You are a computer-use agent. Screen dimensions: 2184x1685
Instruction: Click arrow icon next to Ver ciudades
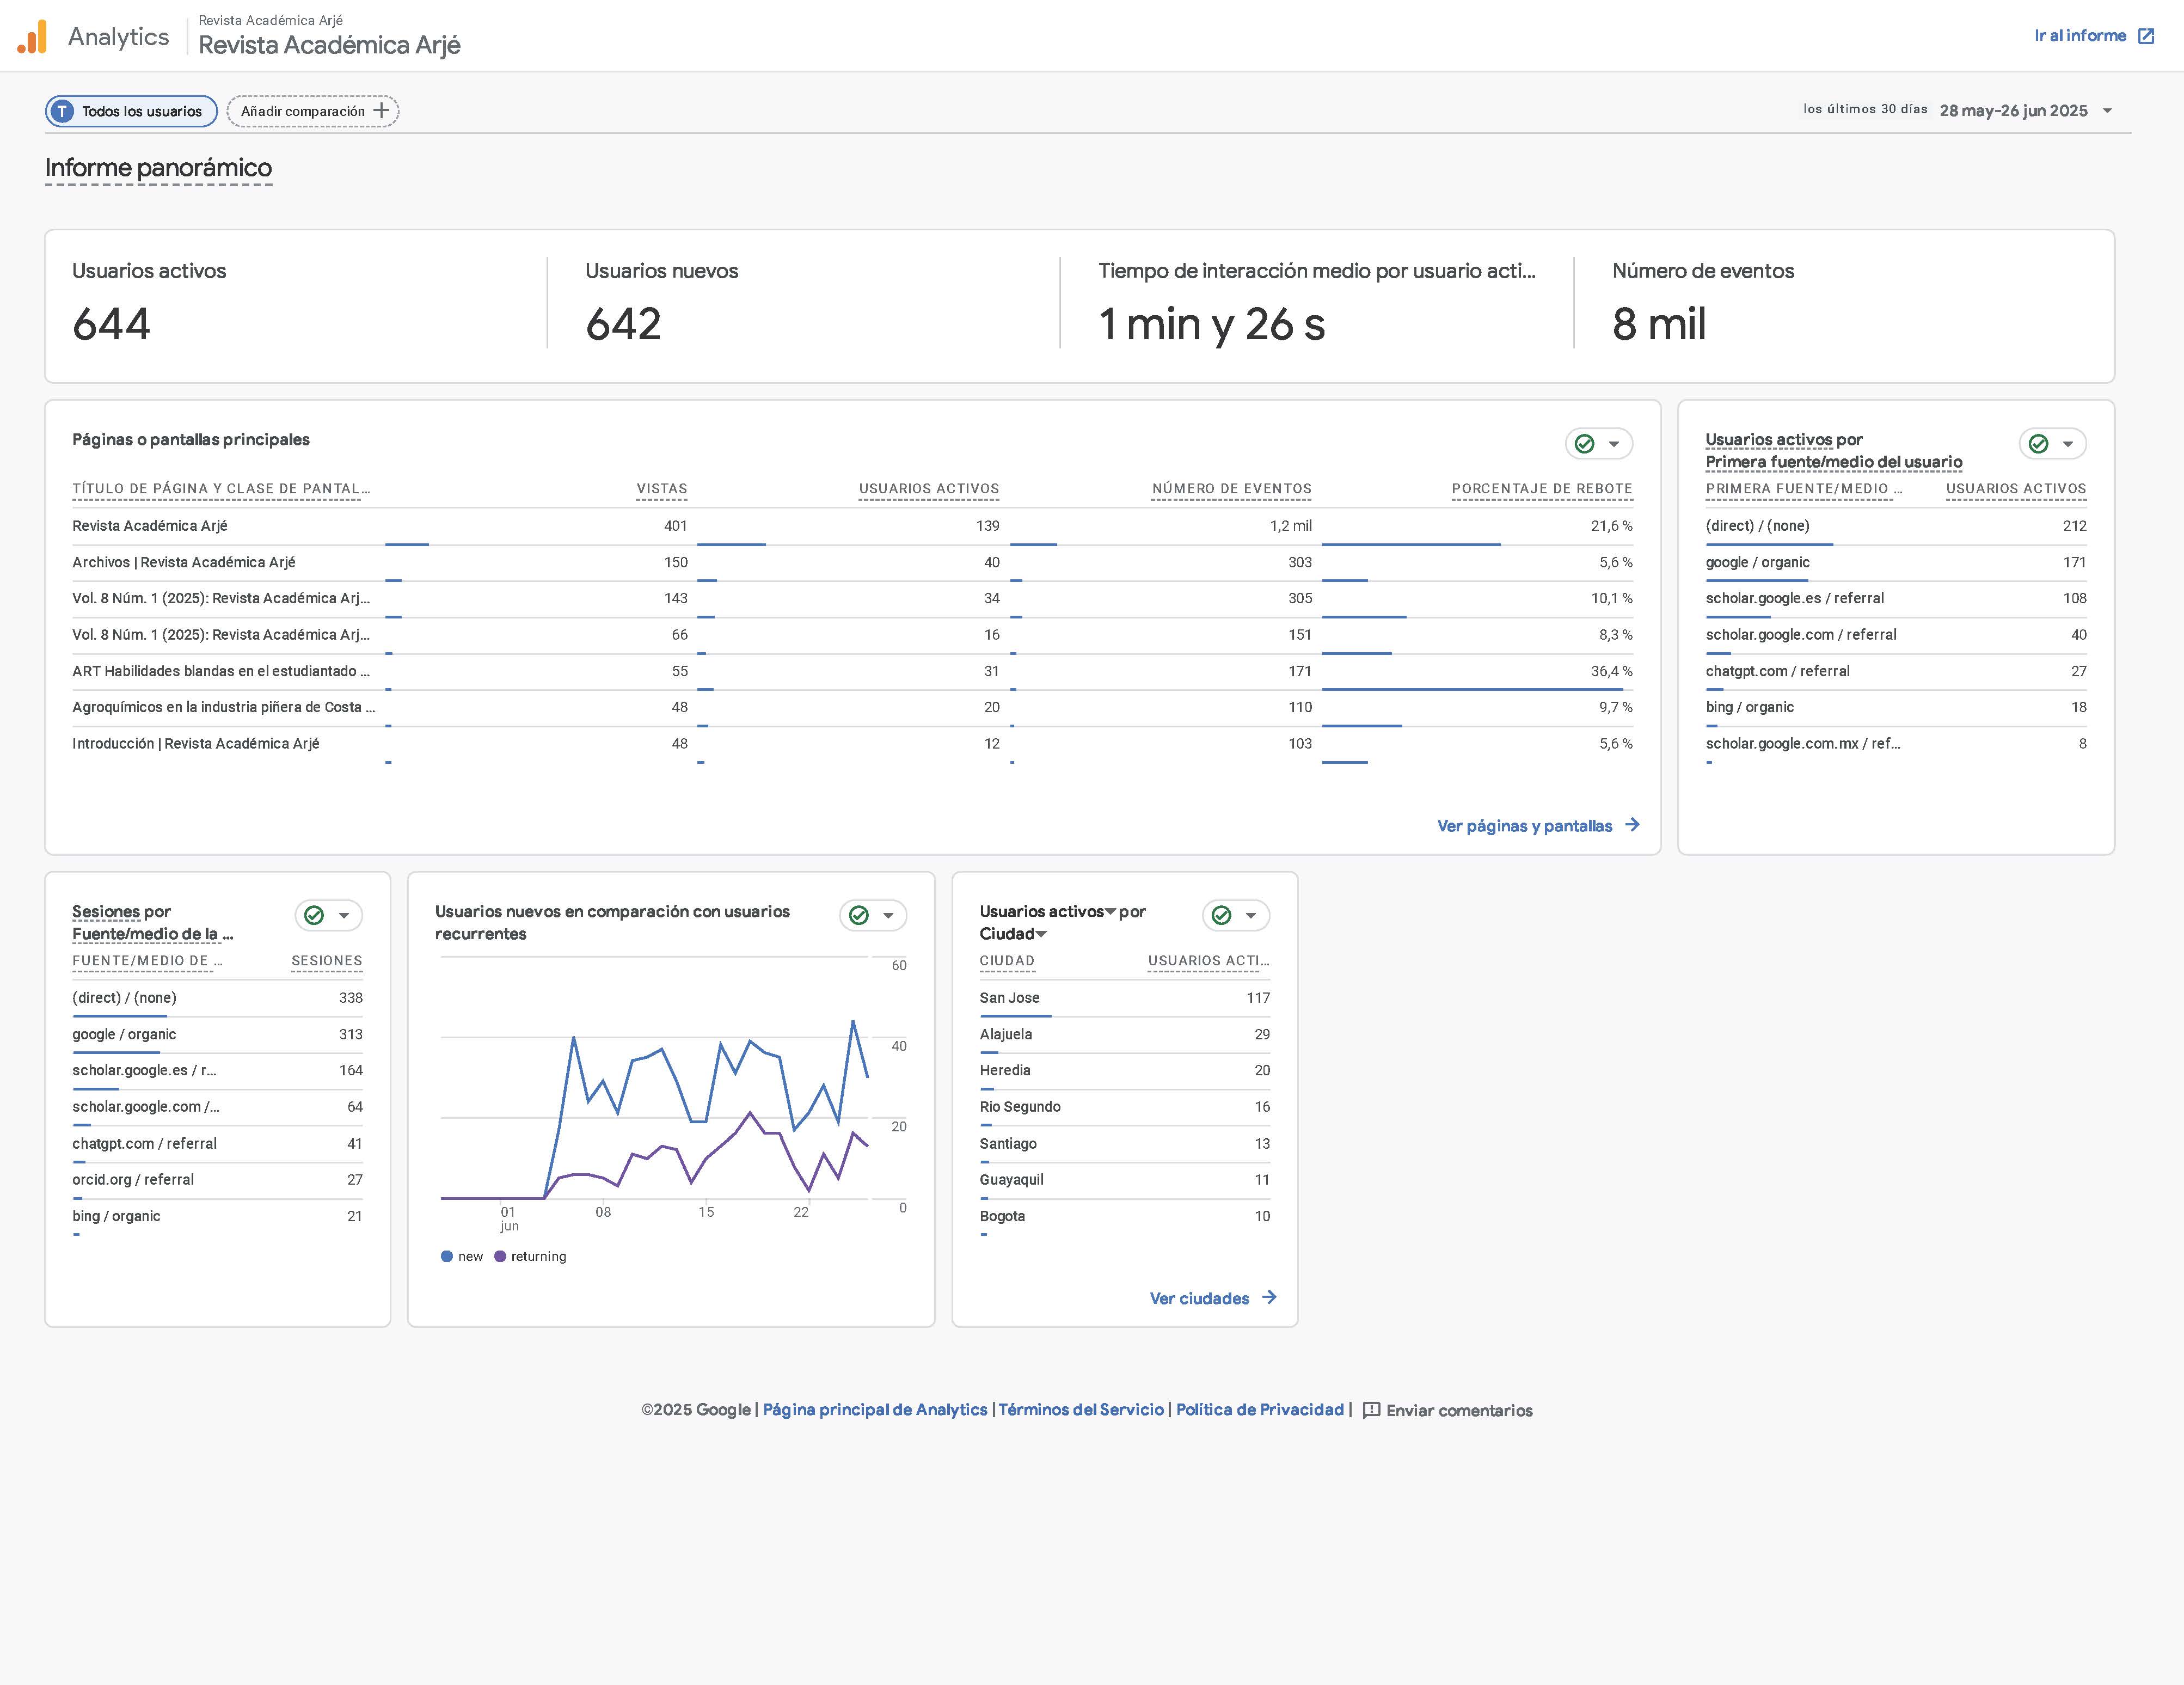click(1269, 1297)
